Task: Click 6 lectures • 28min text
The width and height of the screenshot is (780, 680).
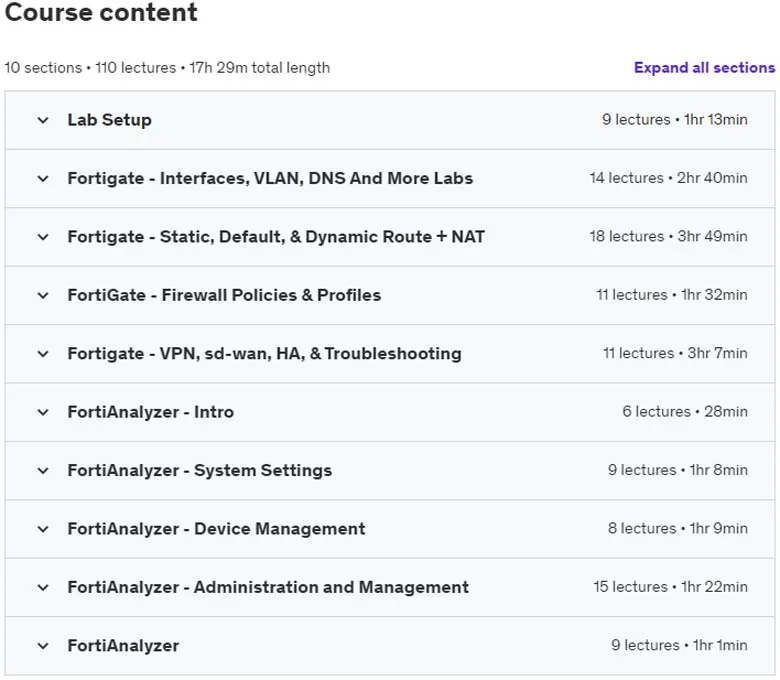Action: coord(685,412)
